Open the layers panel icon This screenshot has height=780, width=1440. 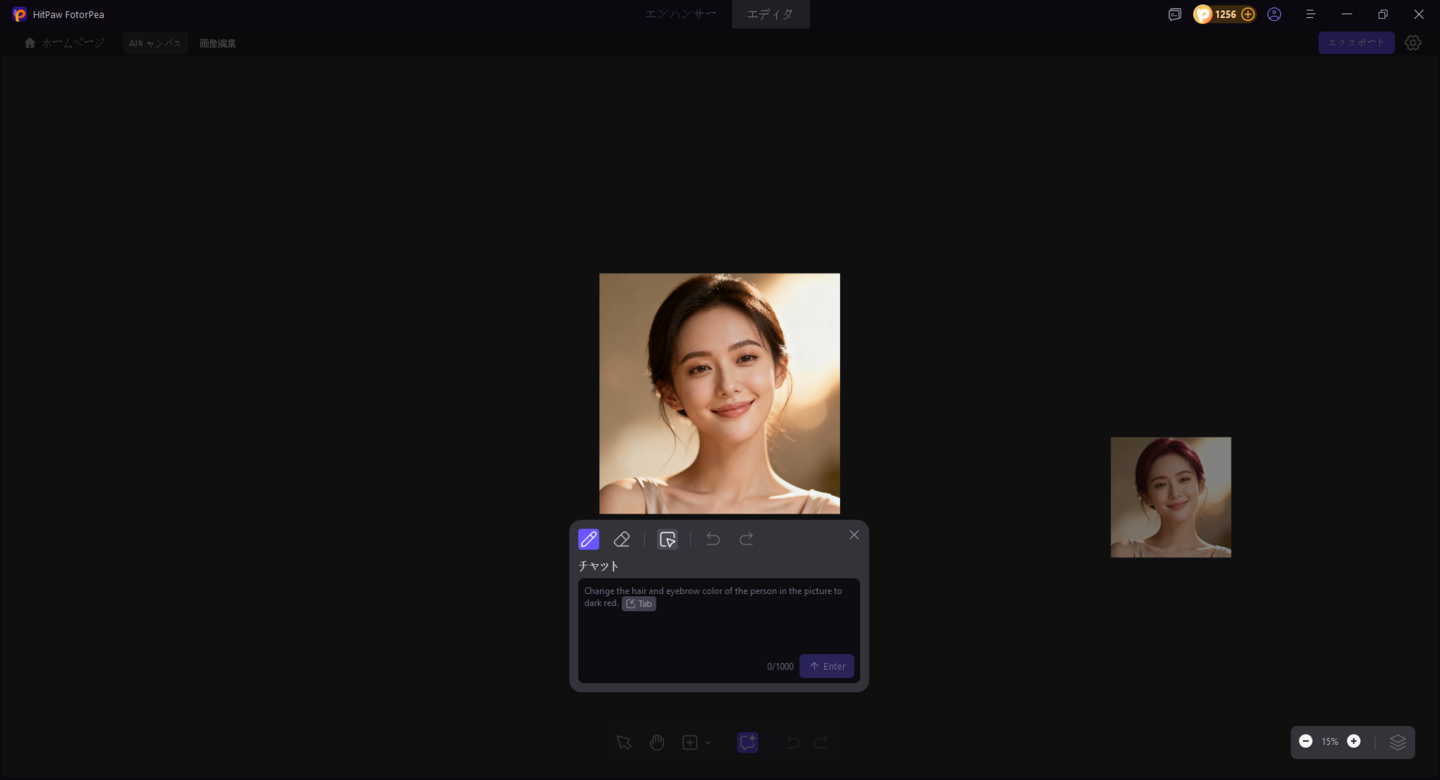tap(1398, 742)
